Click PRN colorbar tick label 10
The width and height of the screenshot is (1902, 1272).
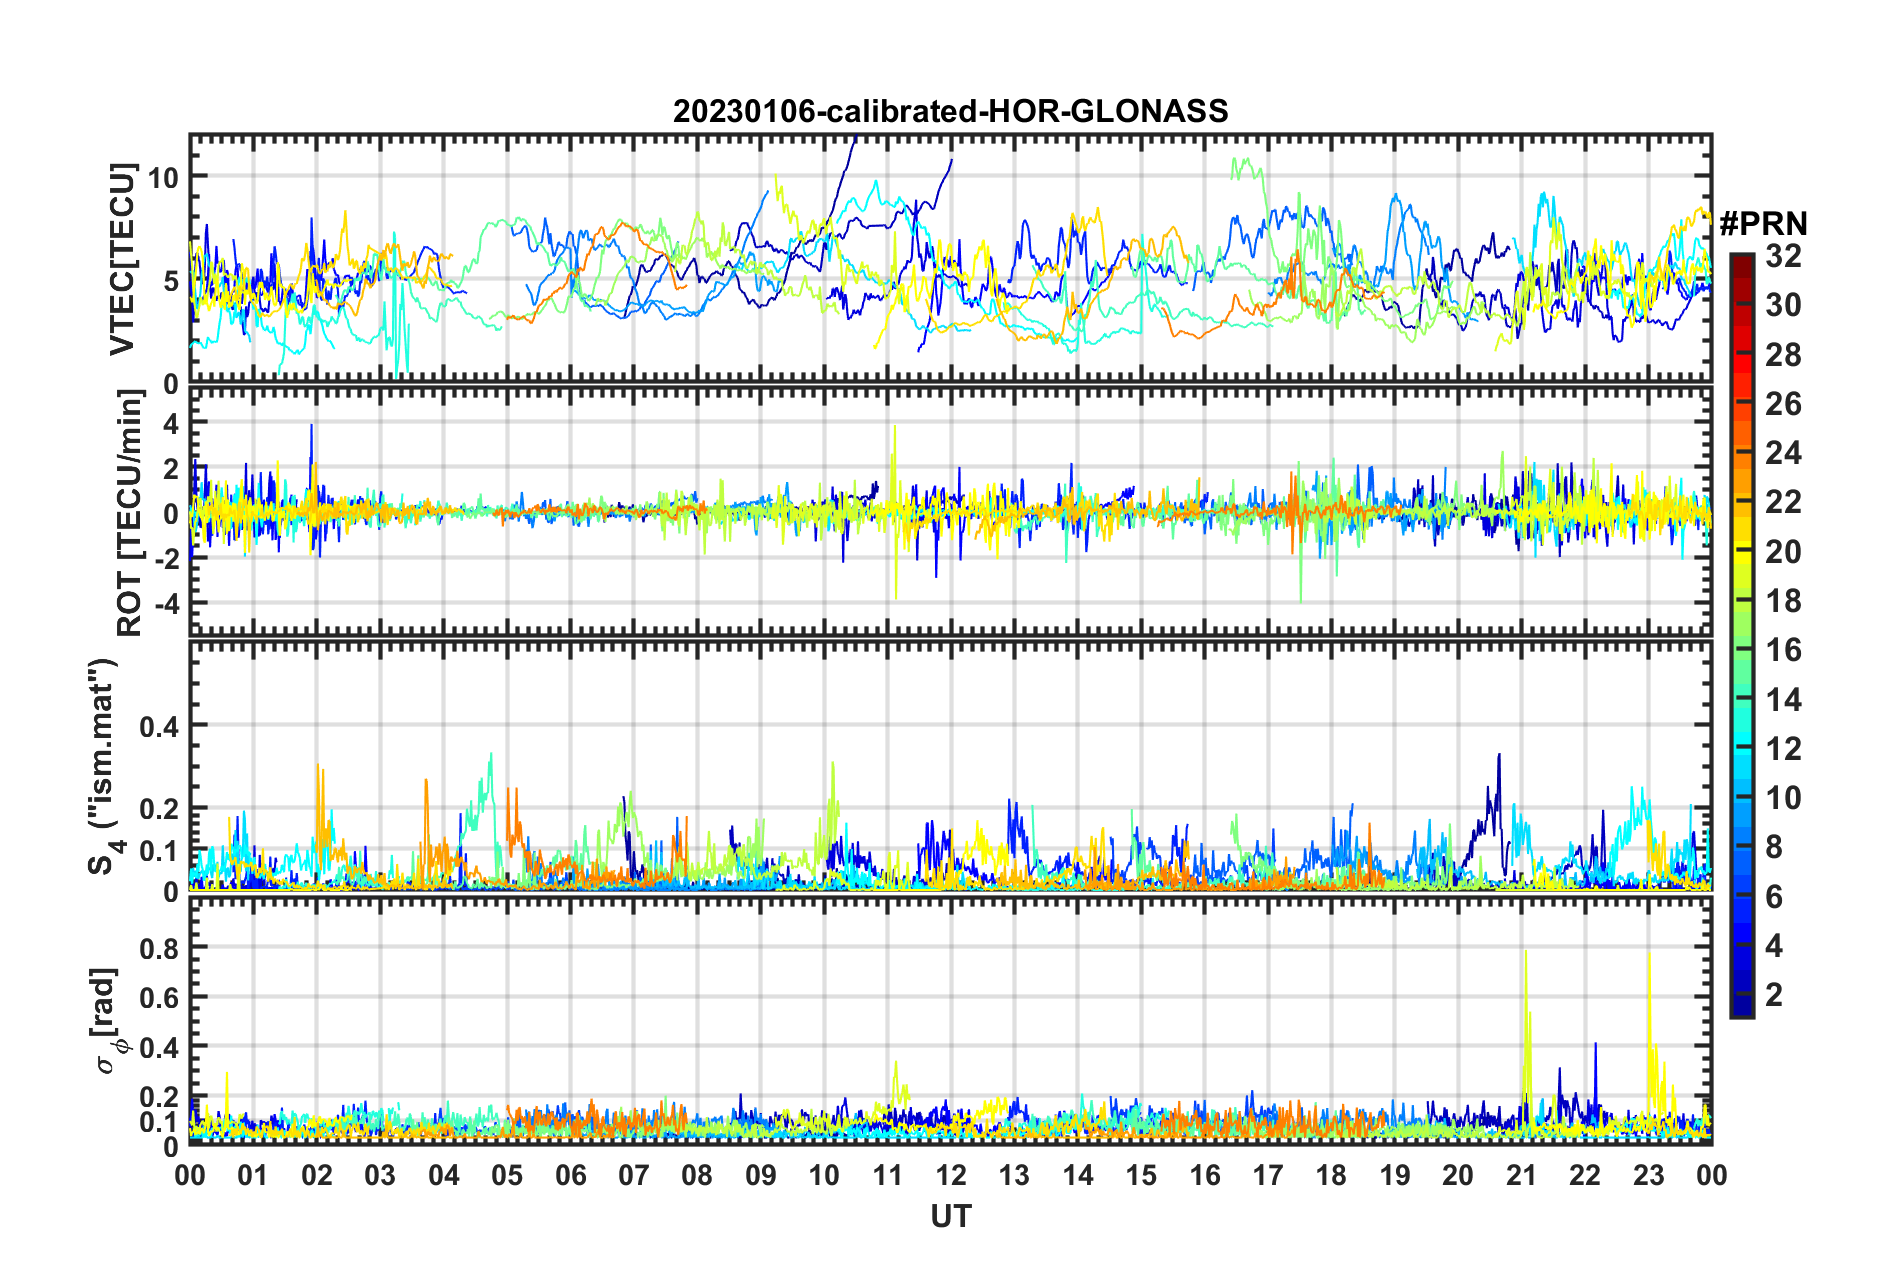tap(1783, 798)
